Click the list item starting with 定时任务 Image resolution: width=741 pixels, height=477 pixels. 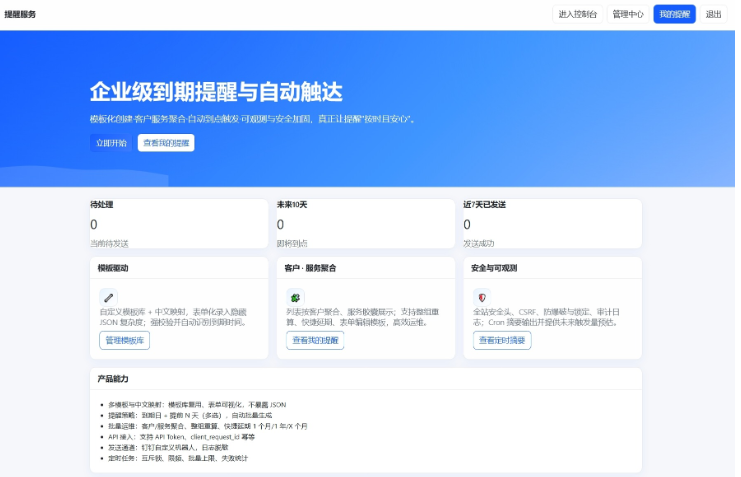[x=178, y=458]
